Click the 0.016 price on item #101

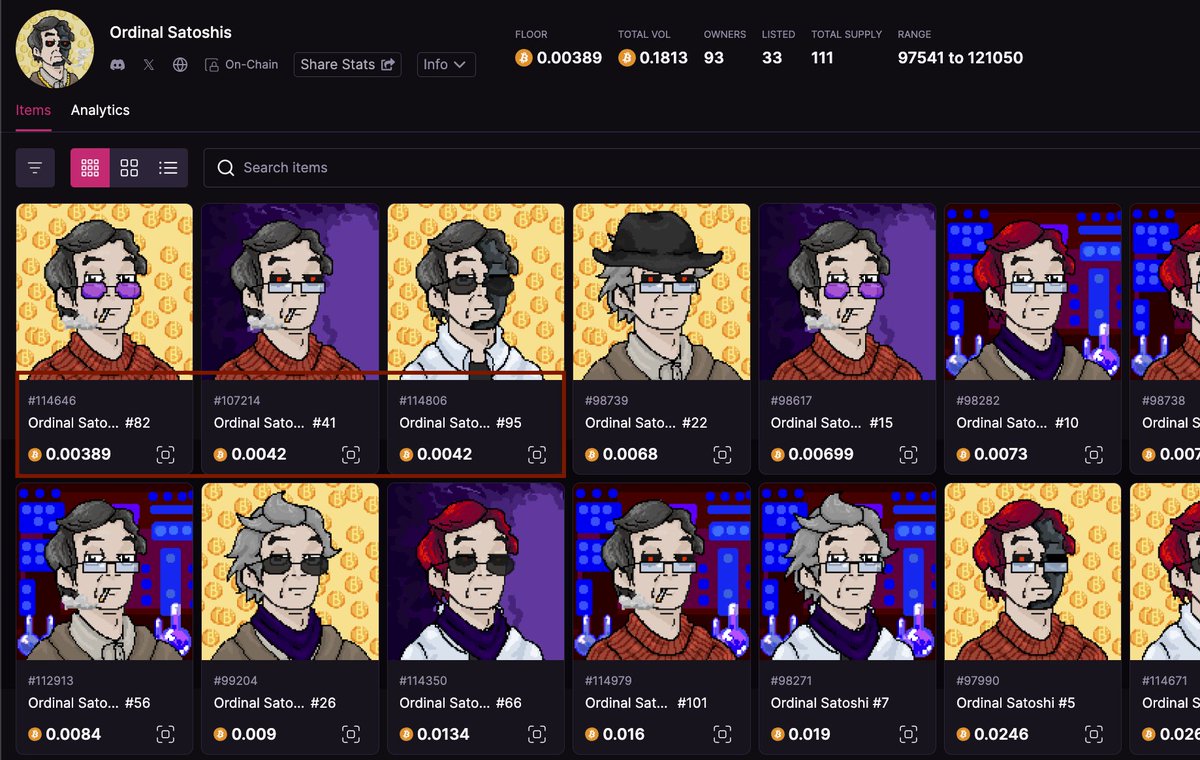(625, 735)
